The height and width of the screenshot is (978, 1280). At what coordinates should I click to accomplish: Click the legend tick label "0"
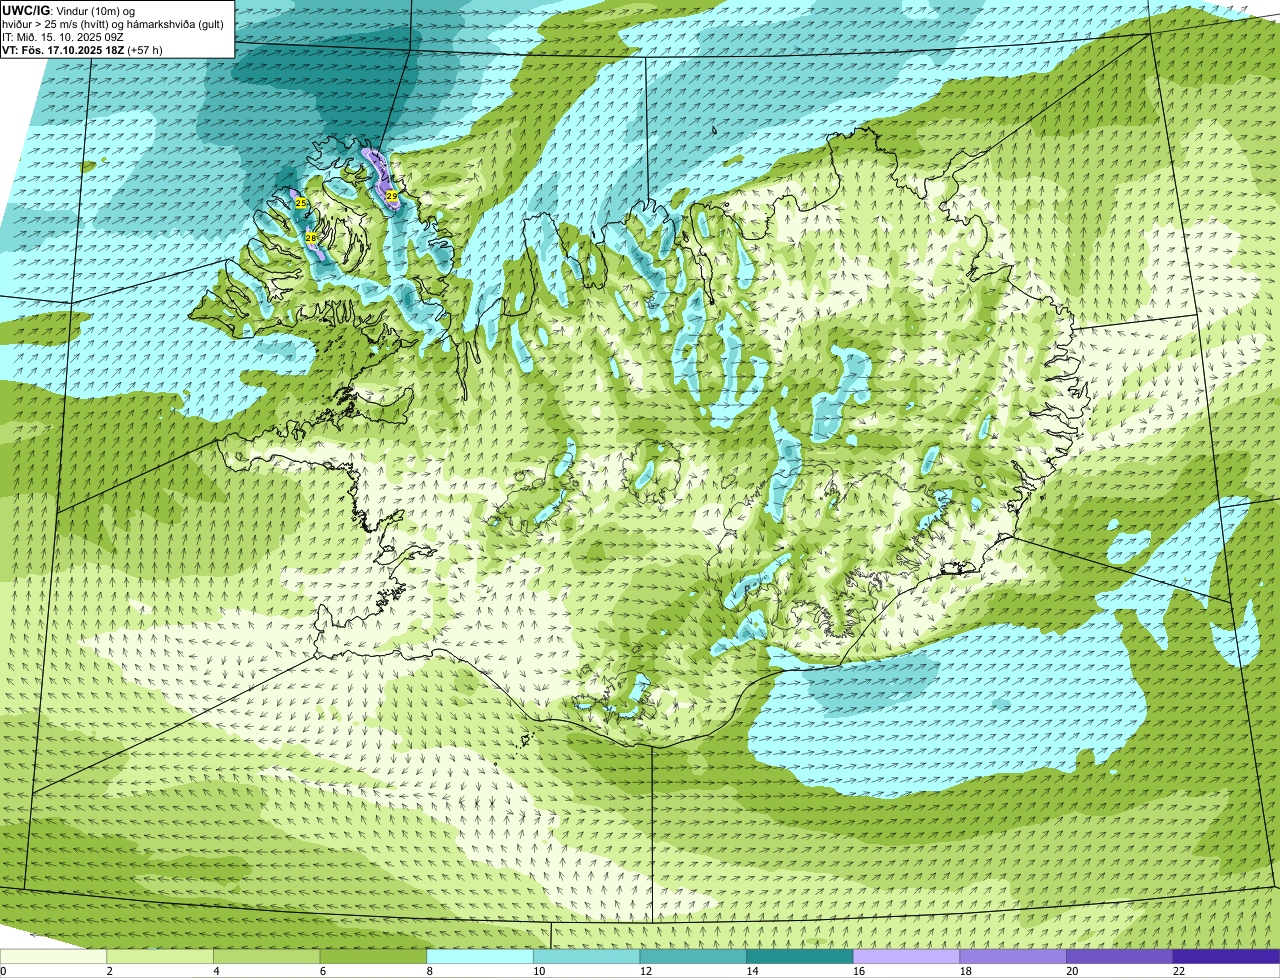pyautogui.click(x=3, y=971)
